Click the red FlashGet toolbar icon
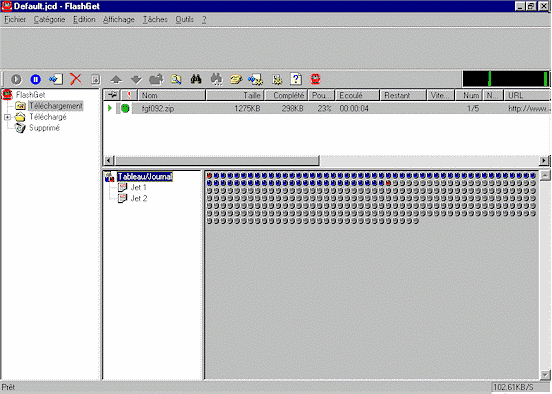 (315, 79)
